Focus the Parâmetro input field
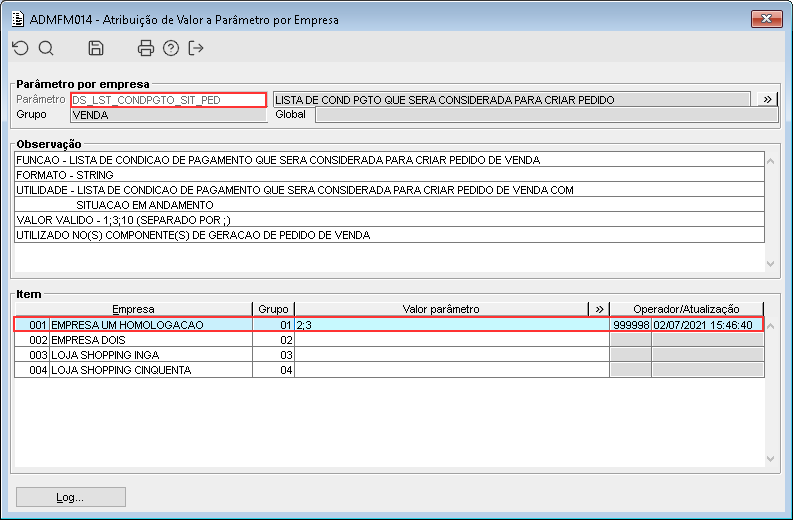Screen dimensions: 793x520 (x=168, y=100)
